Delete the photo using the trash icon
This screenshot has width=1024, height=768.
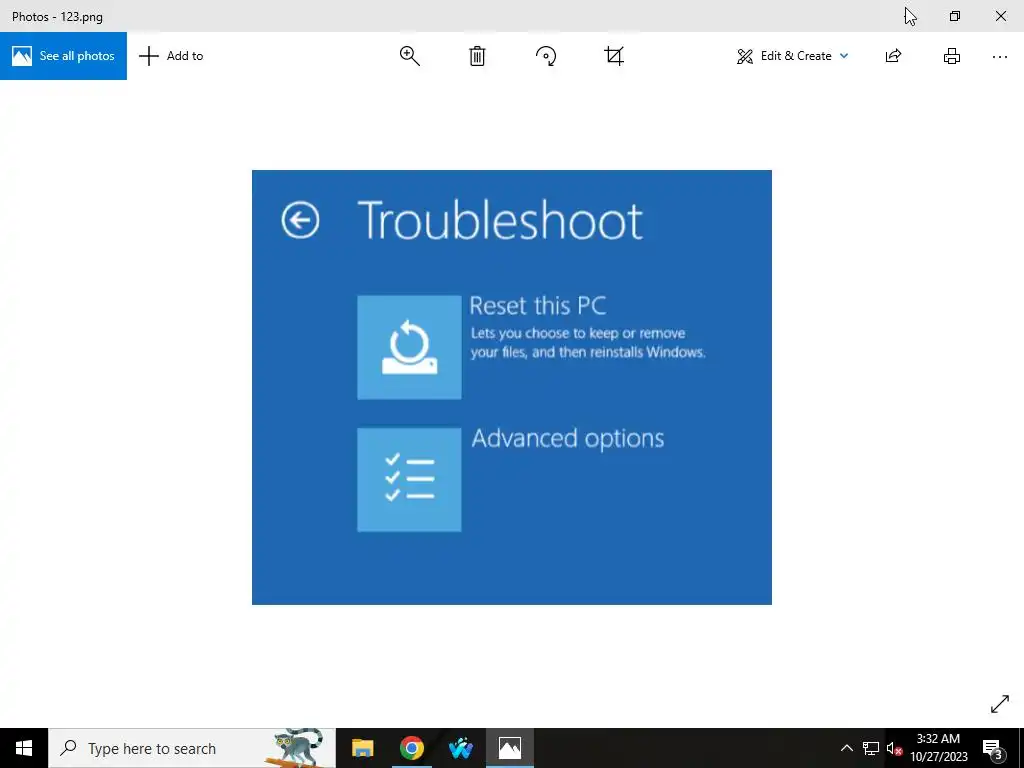pyautogui.click(x=477, y=56)
